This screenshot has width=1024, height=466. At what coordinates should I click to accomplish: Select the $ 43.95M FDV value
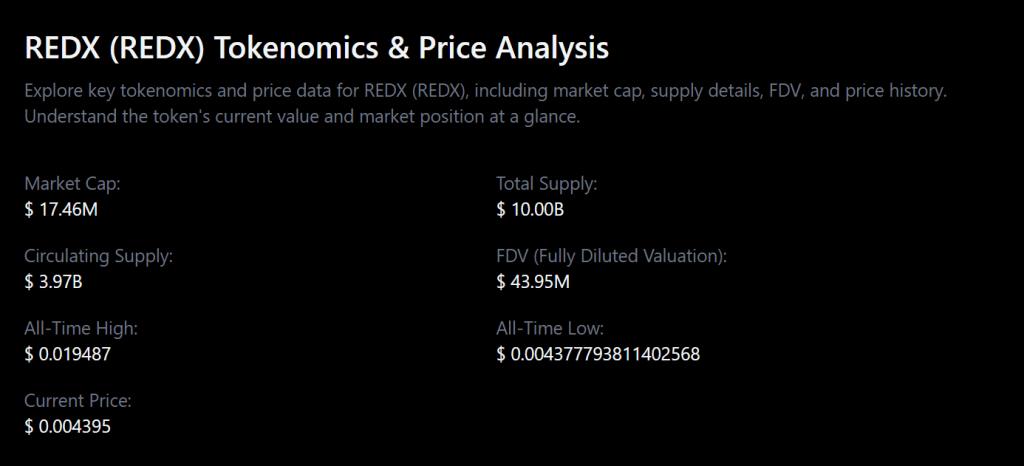533,281
